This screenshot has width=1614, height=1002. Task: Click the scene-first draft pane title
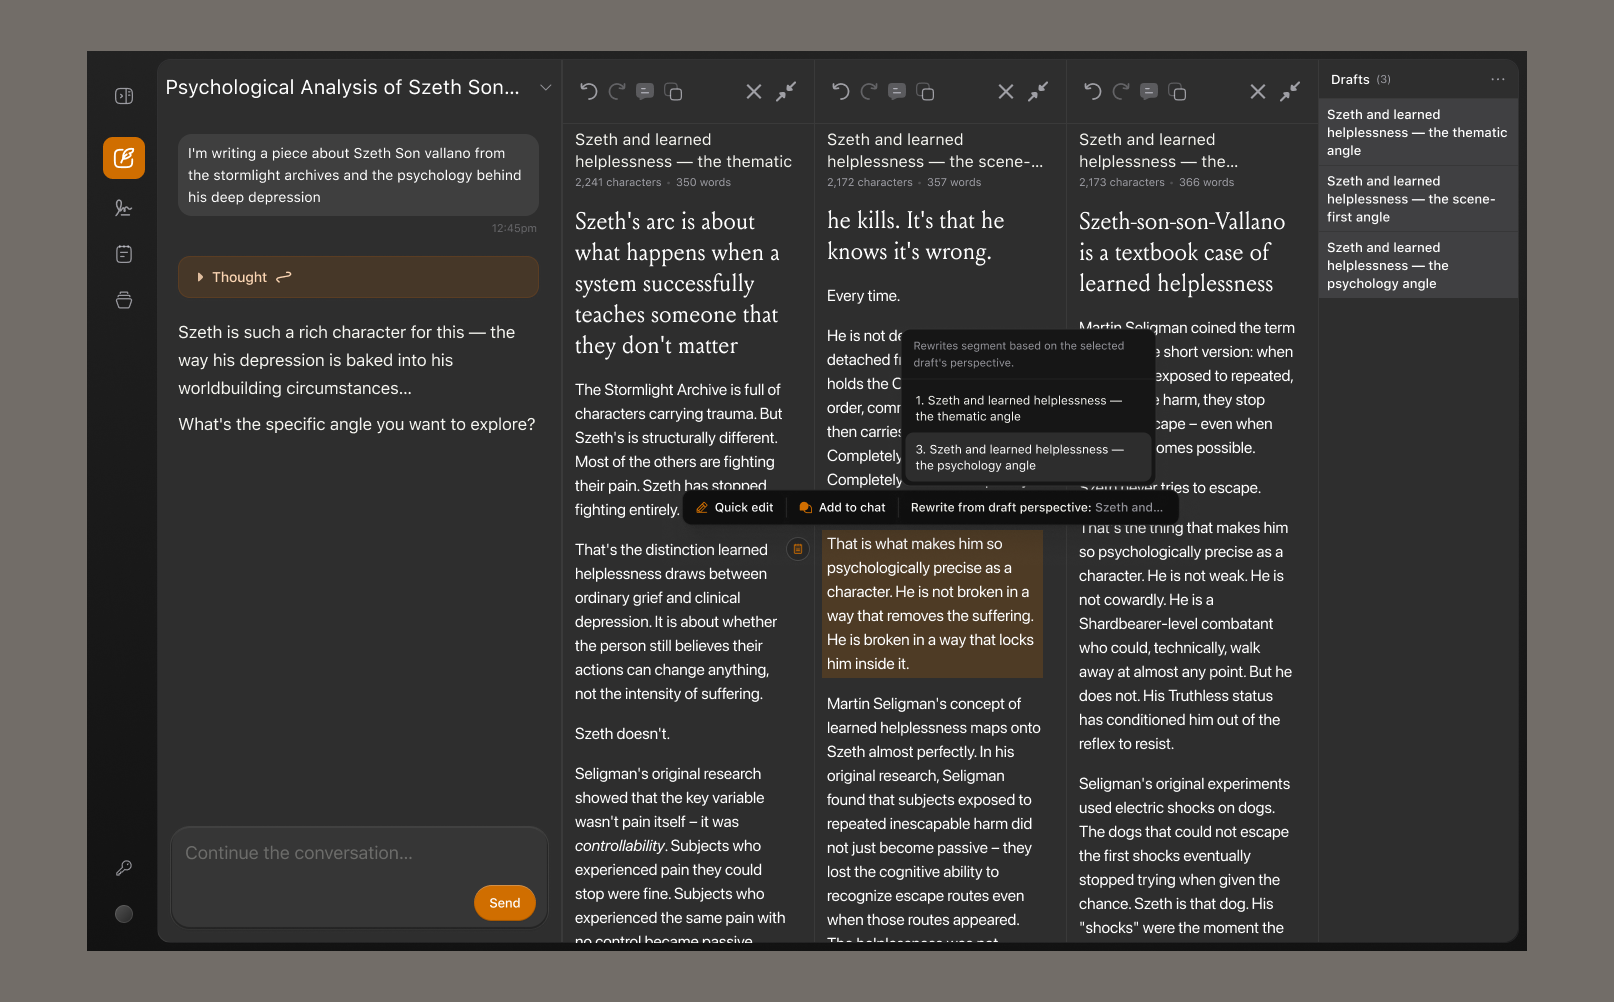tap(935, 151)
